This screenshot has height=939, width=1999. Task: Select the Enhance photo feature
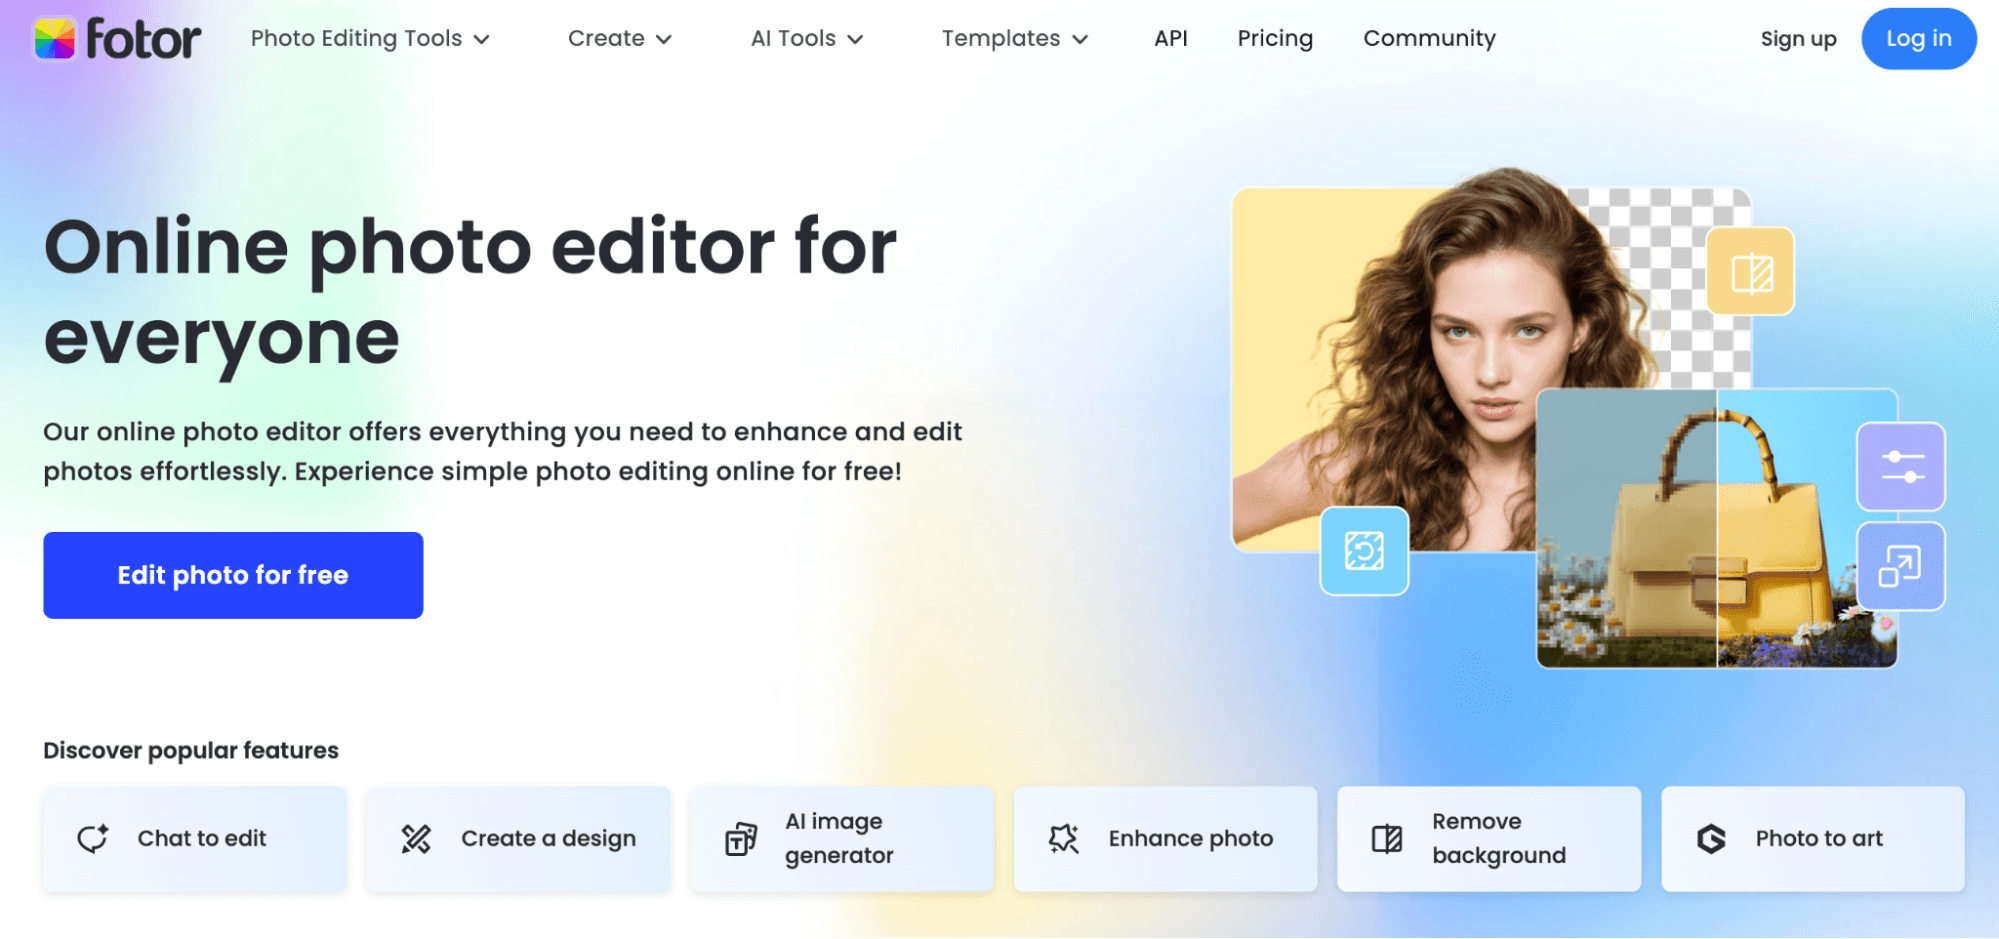(1165, 838)
